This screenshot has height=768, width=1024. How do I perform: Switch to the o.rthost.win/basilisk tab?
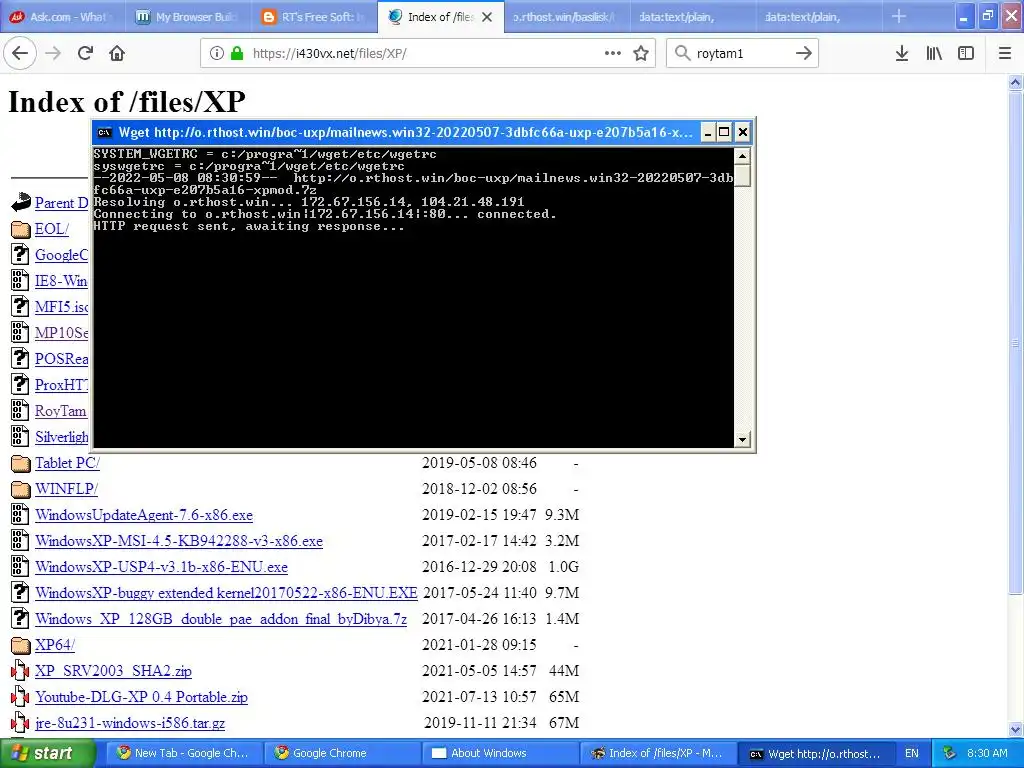tap(567, 17)
